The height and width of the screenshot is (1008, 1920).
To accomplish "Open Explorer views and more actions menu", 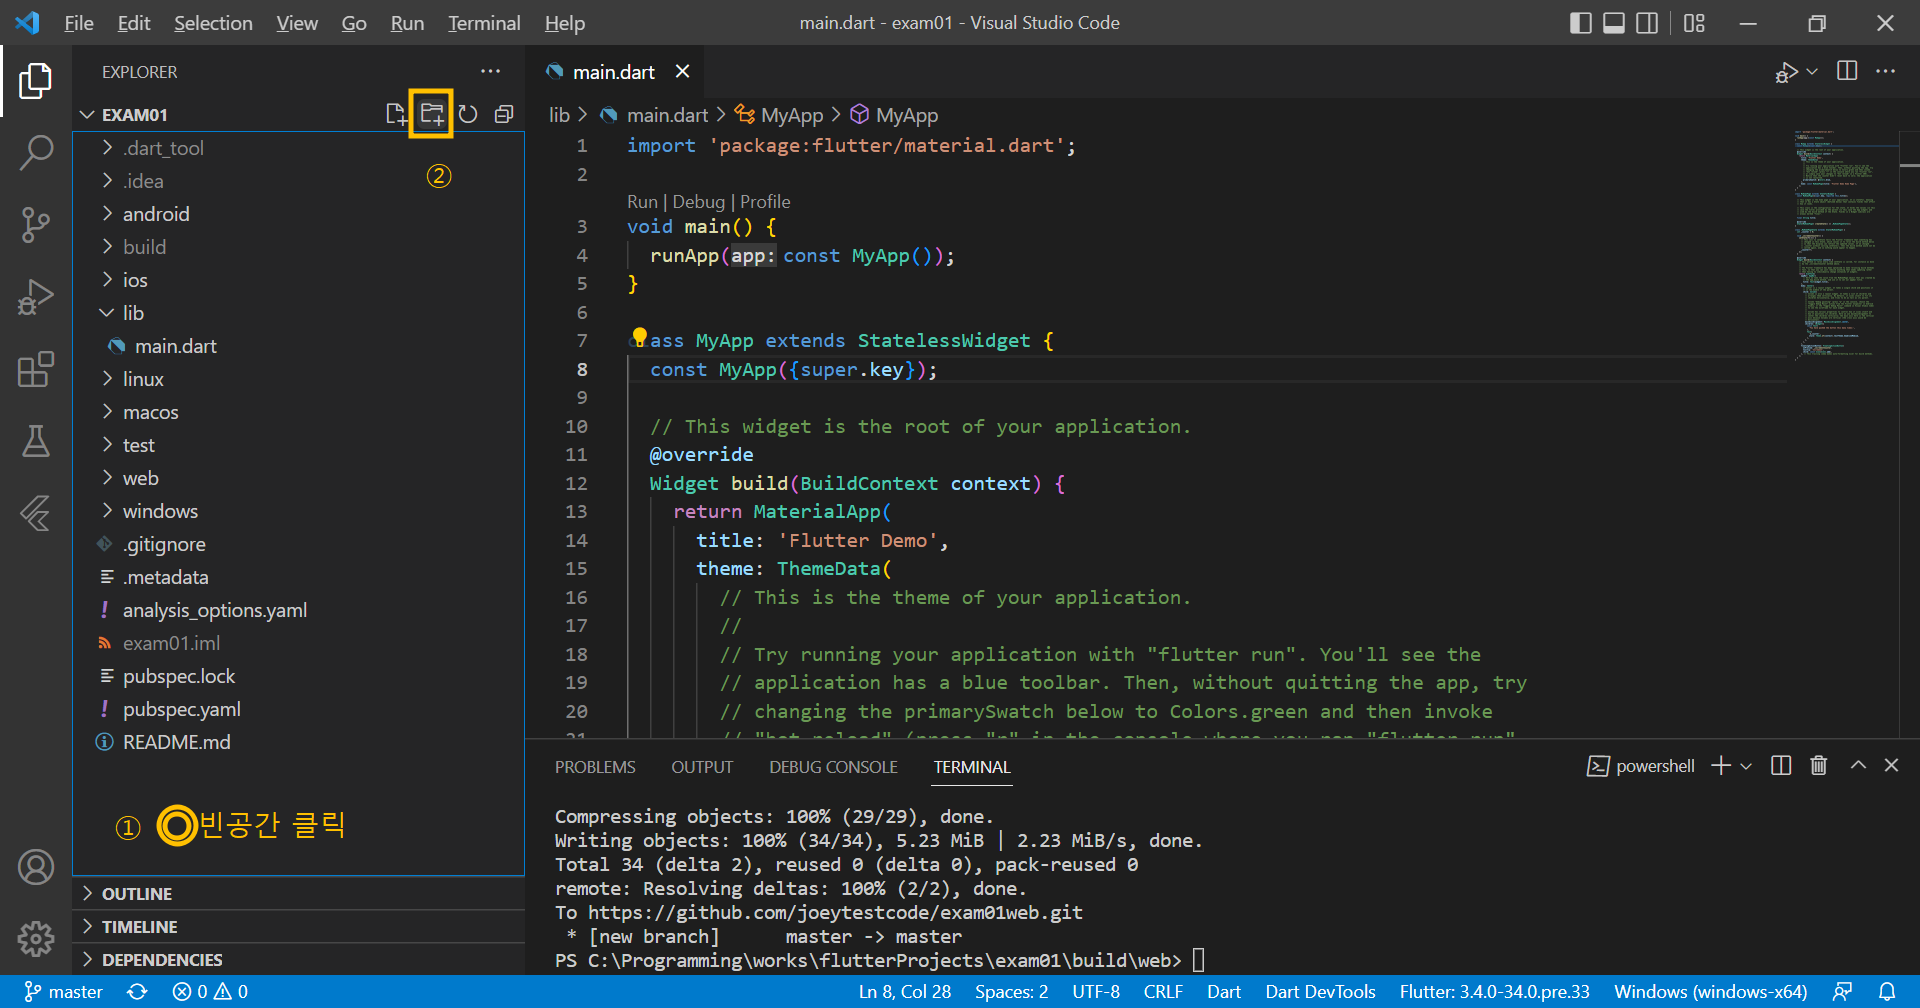I will coord(490,72).
